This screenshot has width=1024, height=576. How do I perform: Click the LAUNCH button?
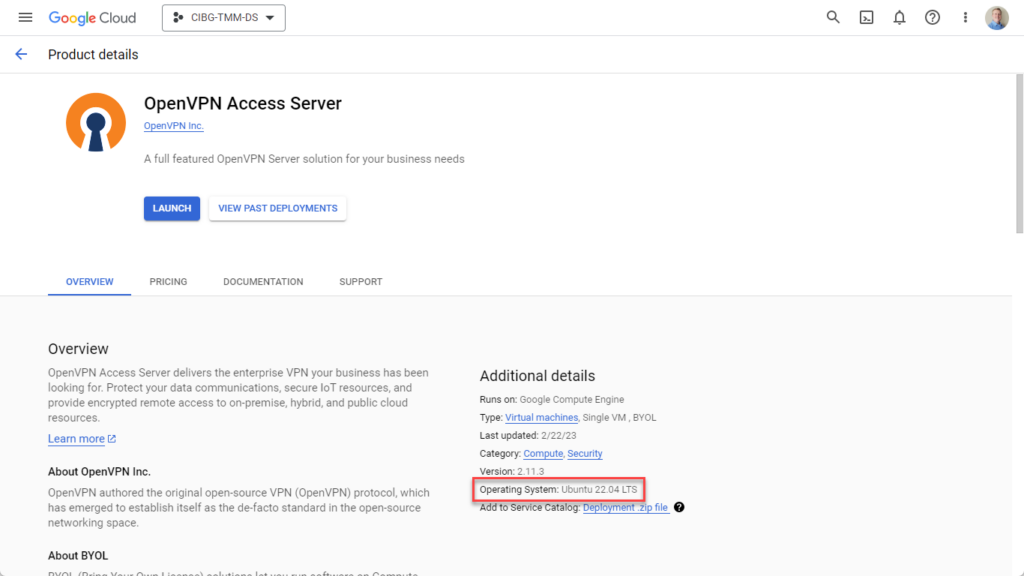coord(172,208)
